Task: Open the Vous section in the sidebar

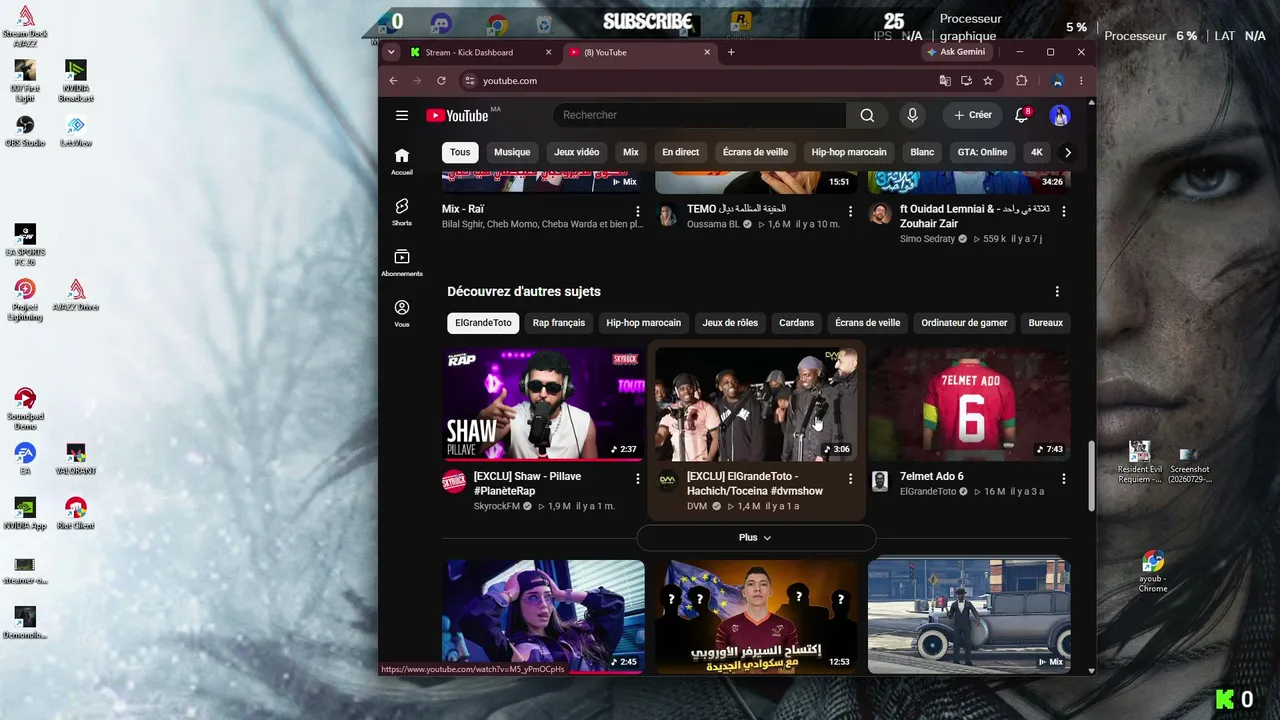Action: pyautogui.click(x=402, y=314)
